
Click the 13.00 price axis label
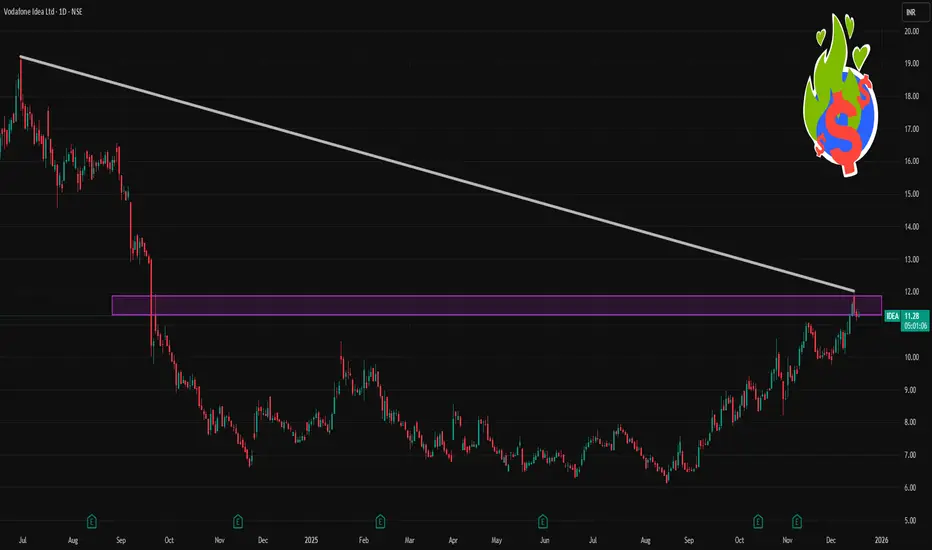coord(911,259)
